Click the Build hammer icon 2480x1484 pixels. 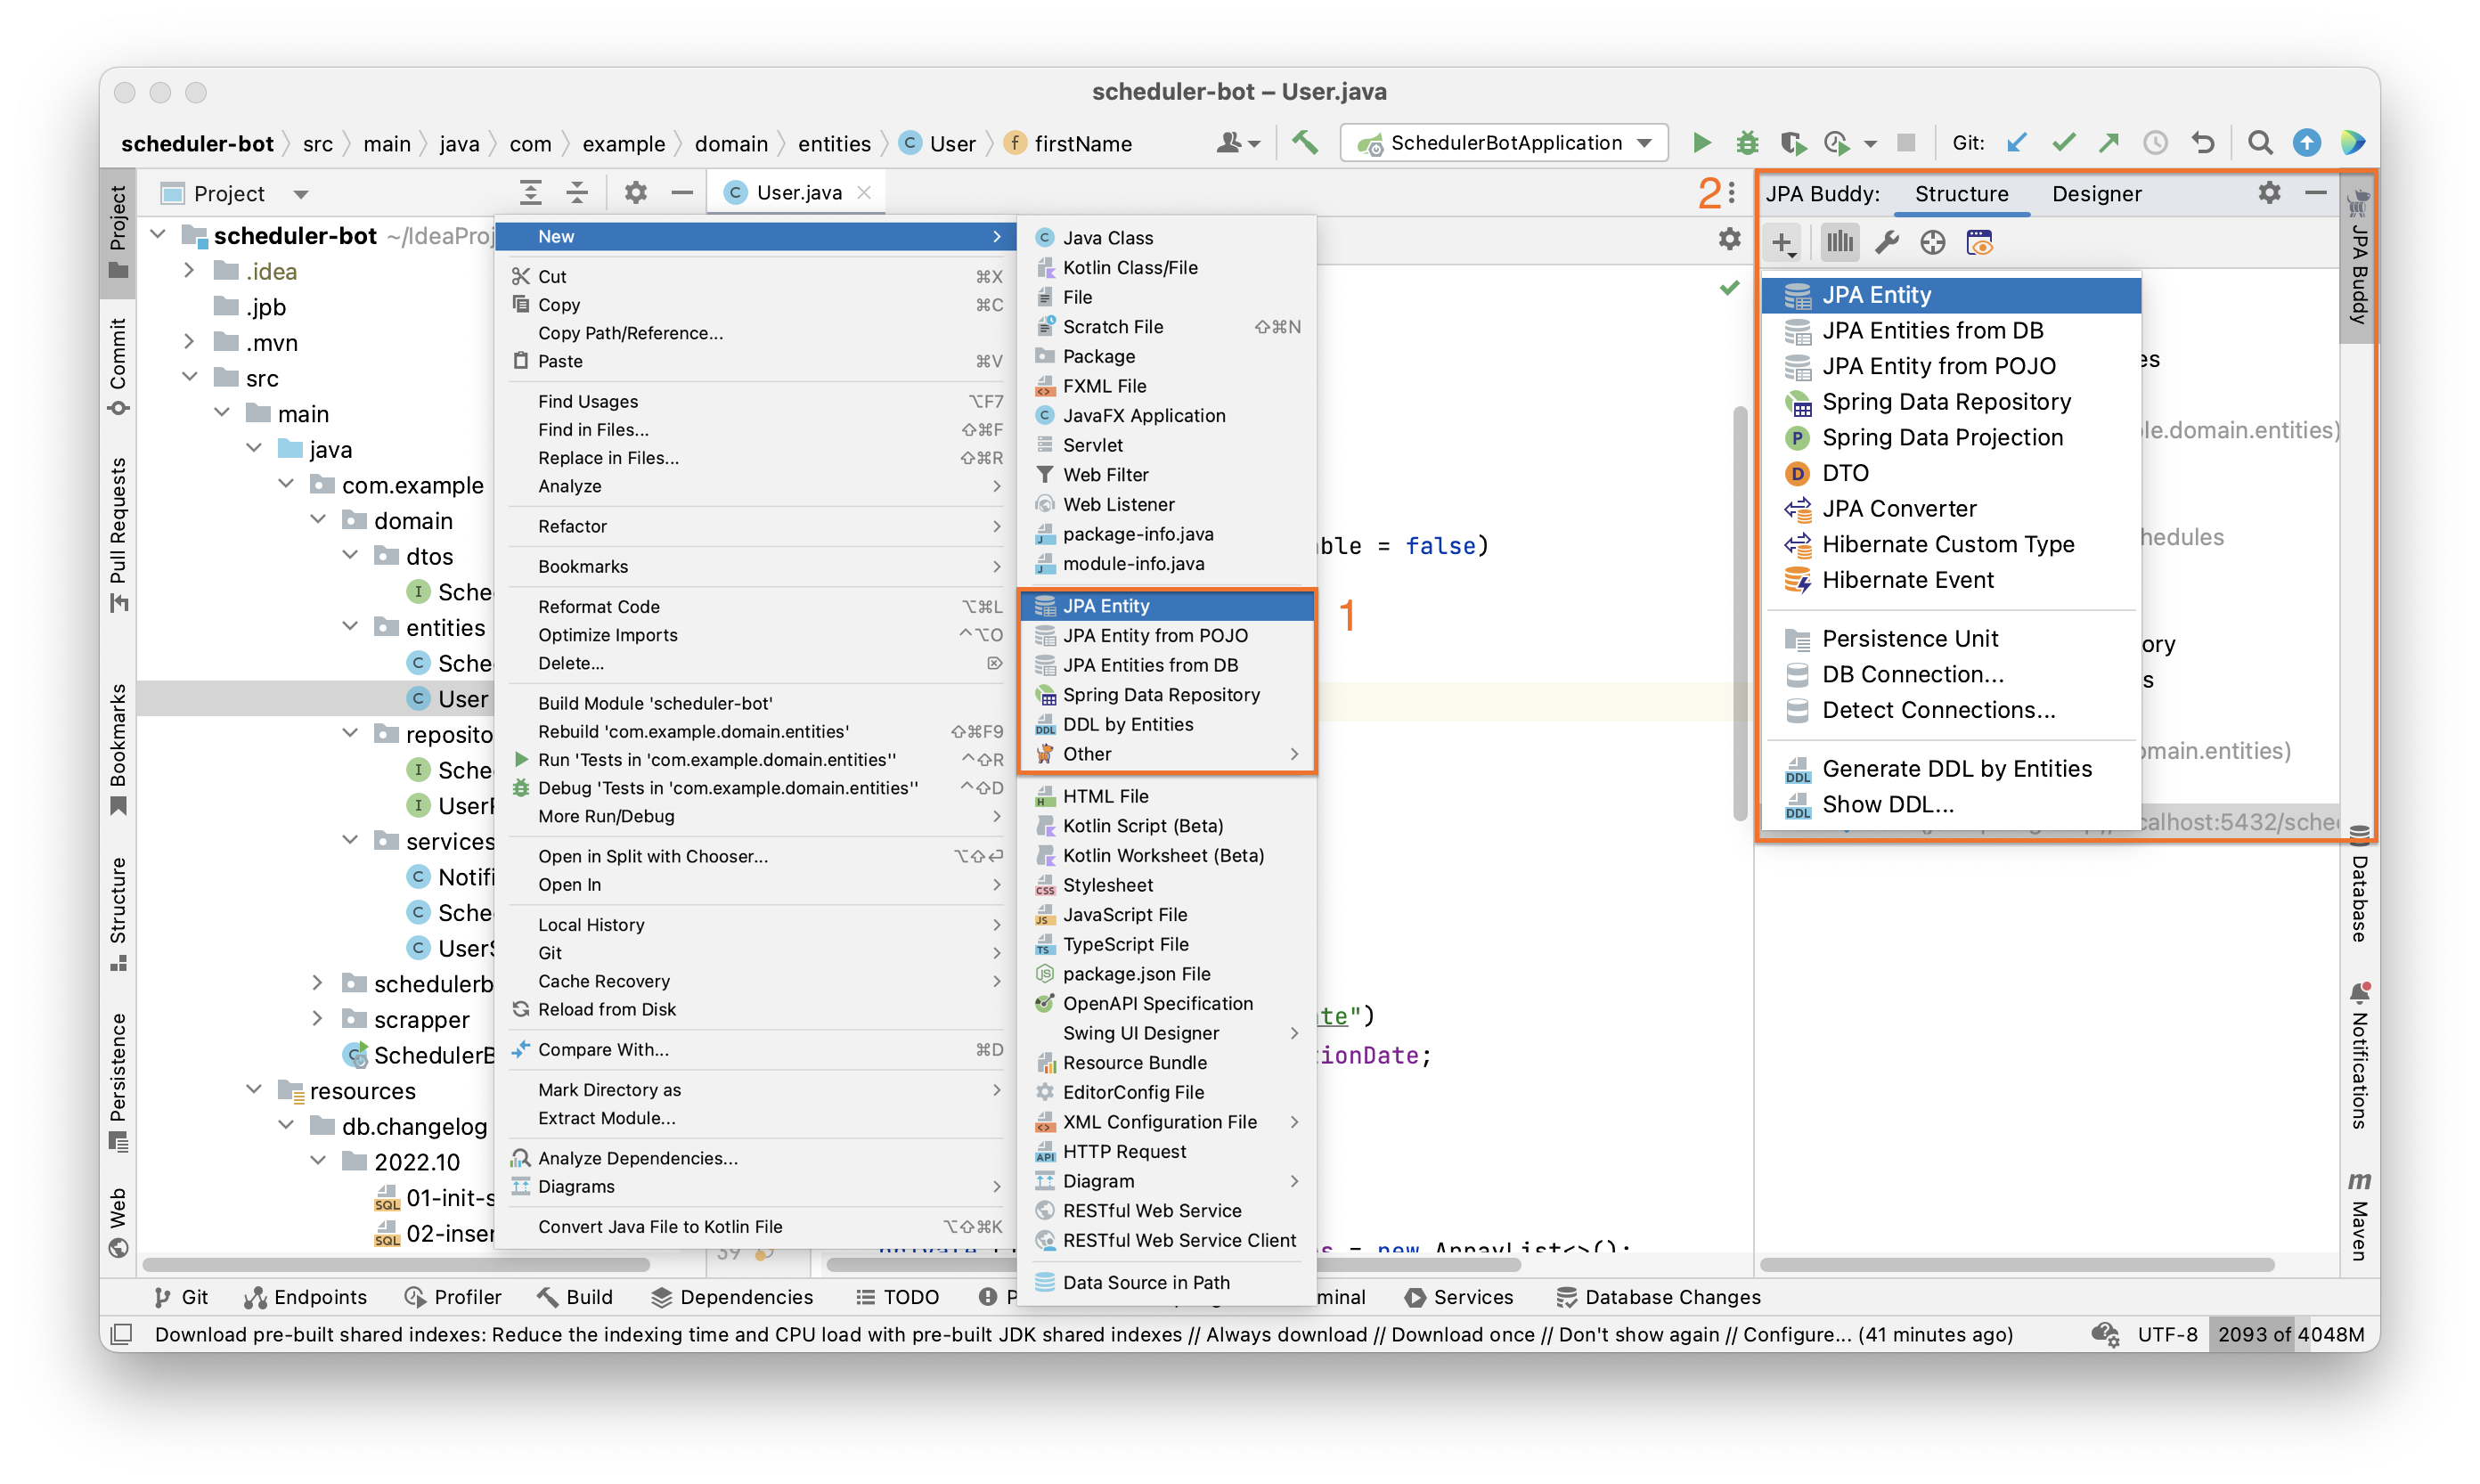coord(1304,143)
